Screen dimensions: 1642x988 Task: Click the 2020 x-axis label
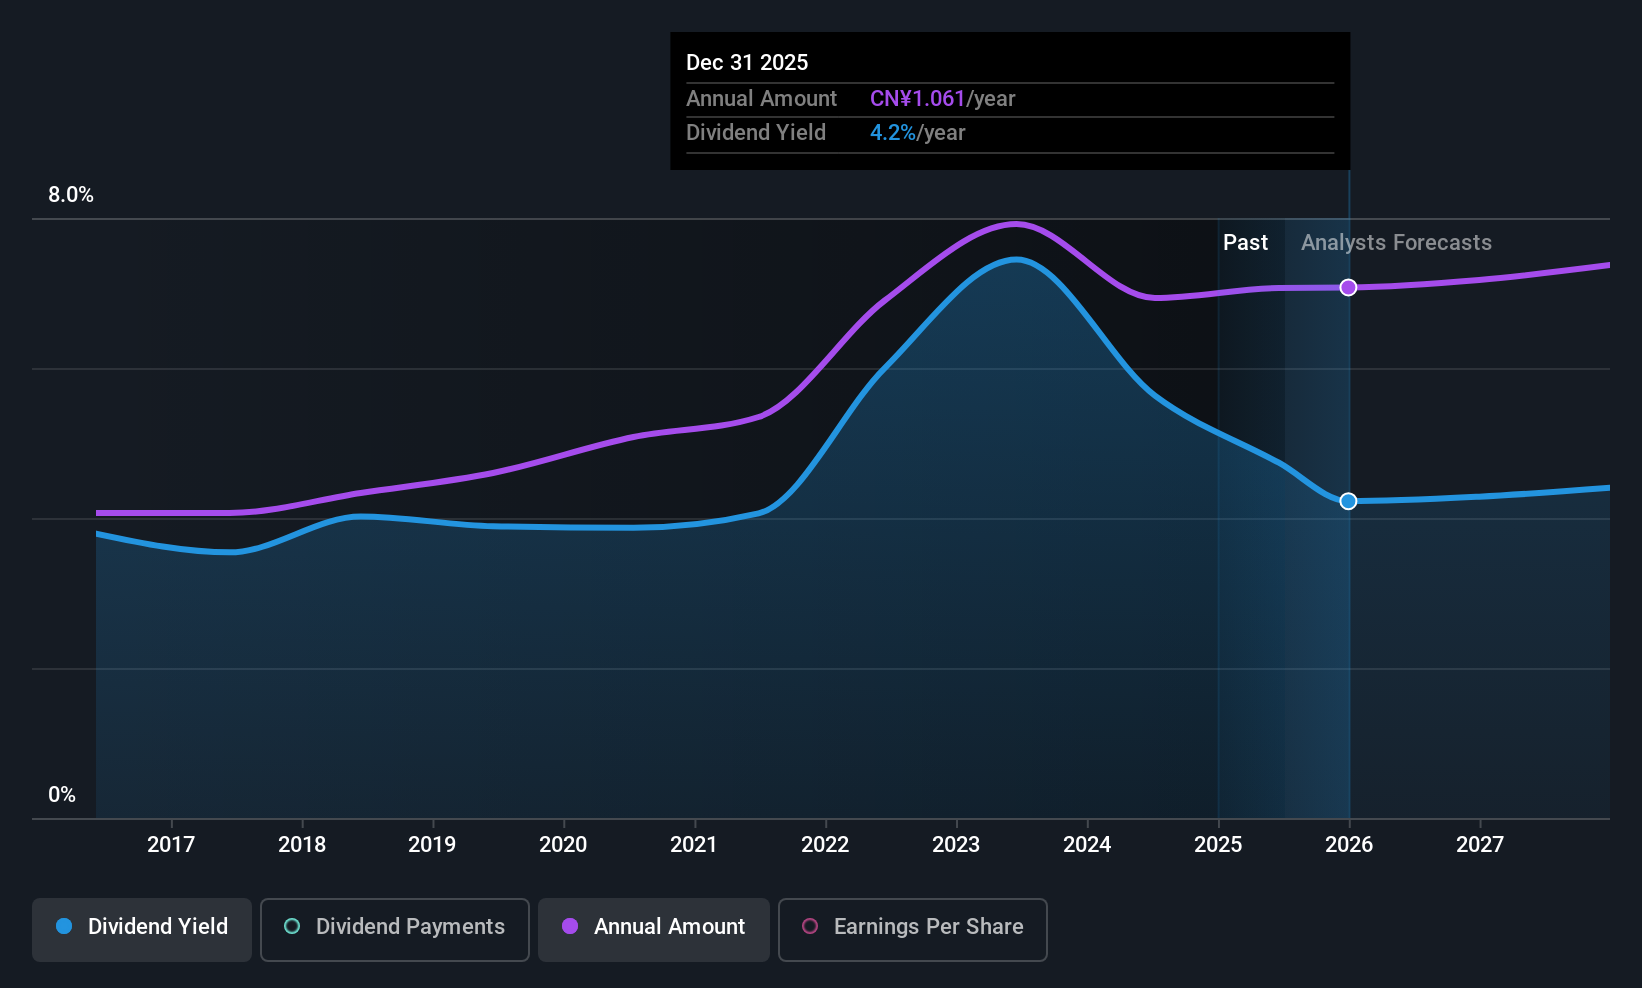563,845
